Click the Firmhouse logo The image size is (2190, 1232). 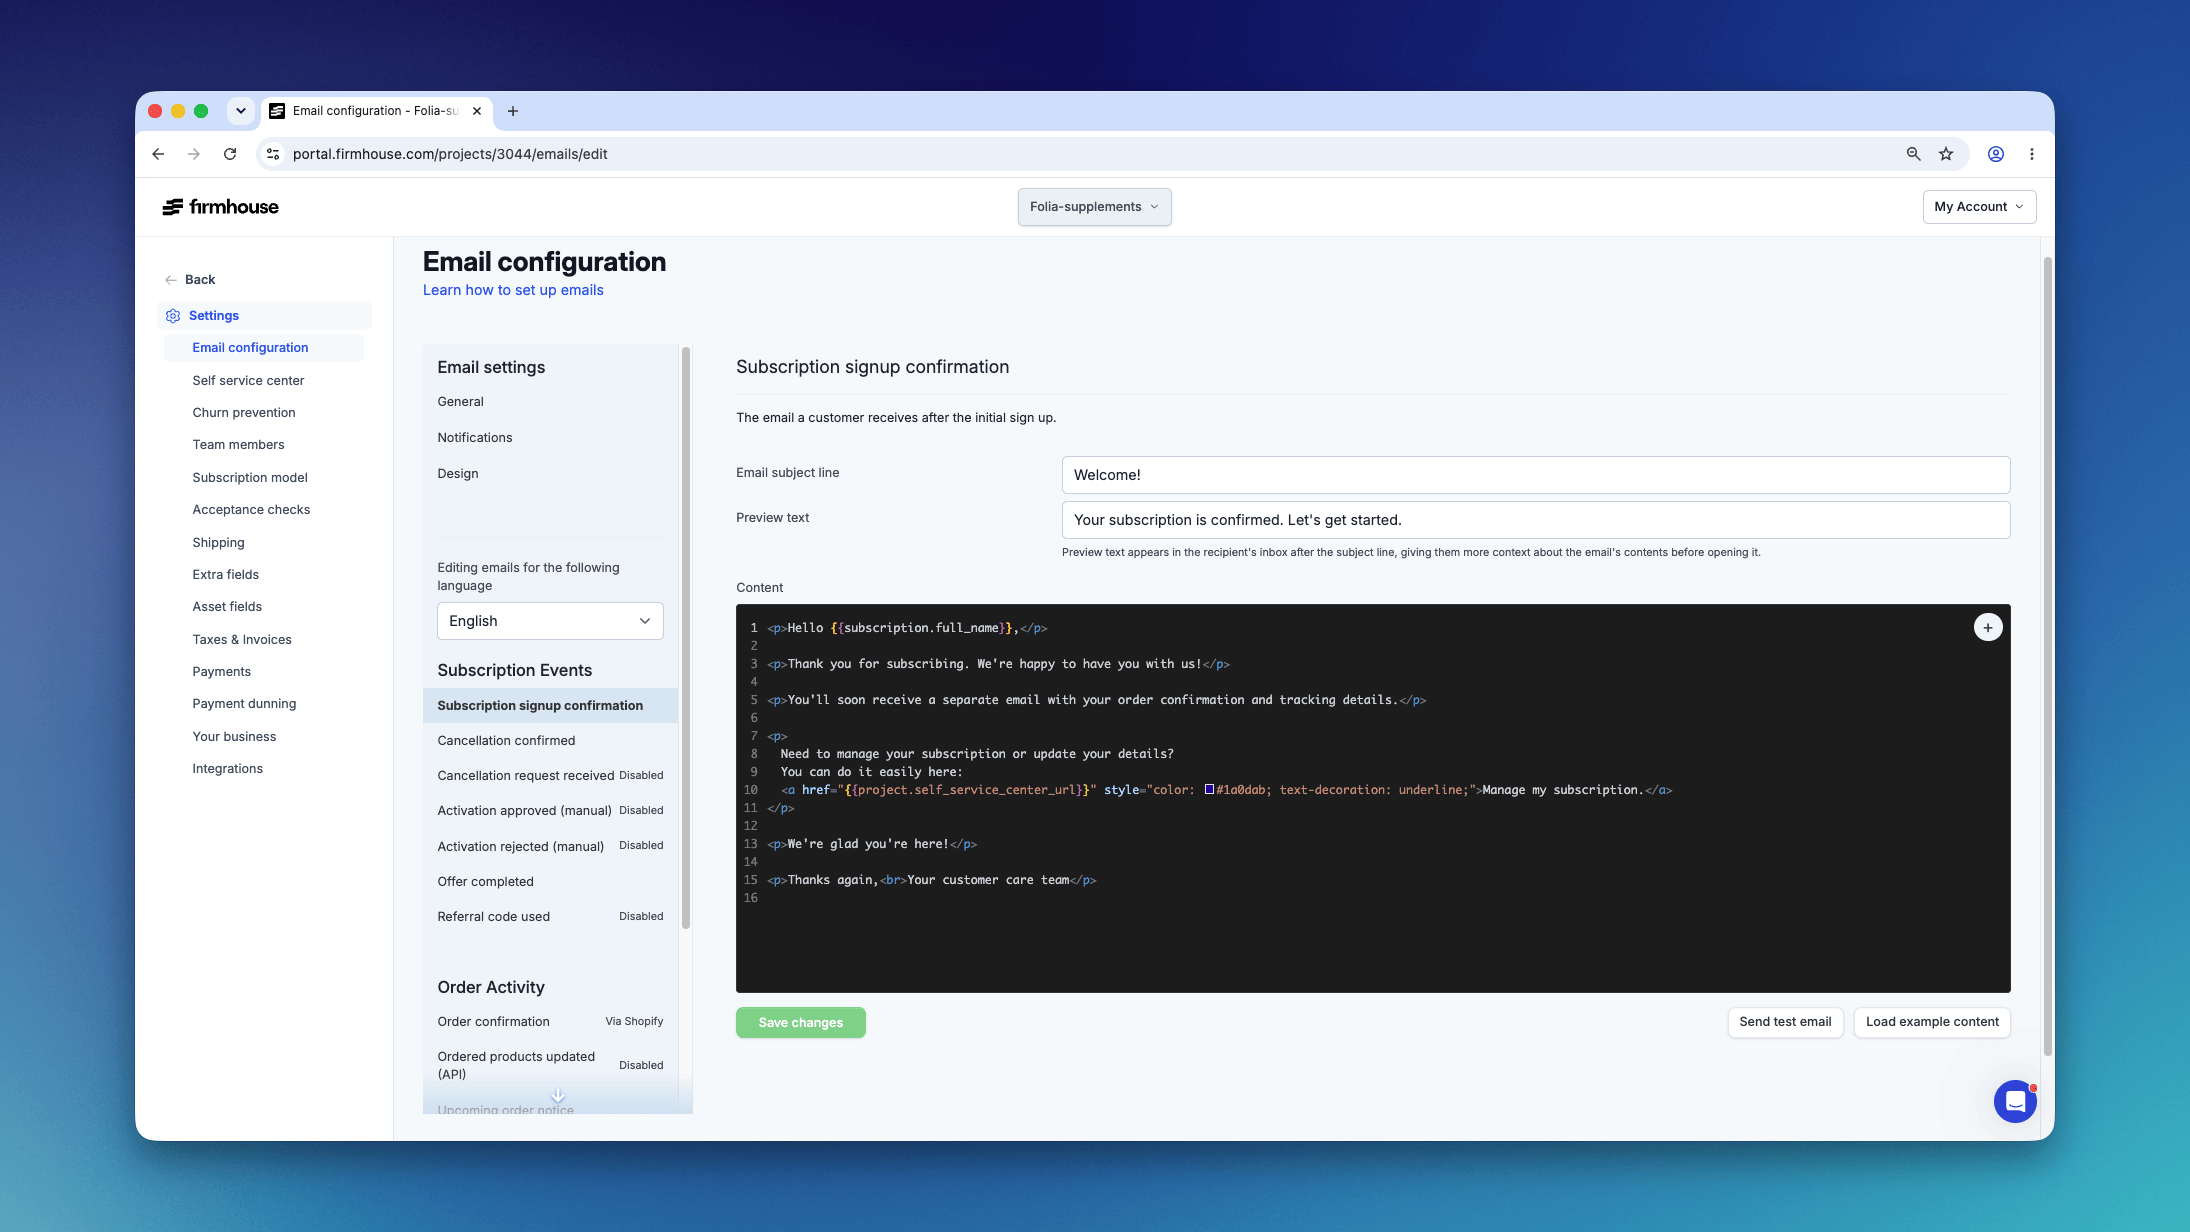pyautogui.click(x=220, y=207)
